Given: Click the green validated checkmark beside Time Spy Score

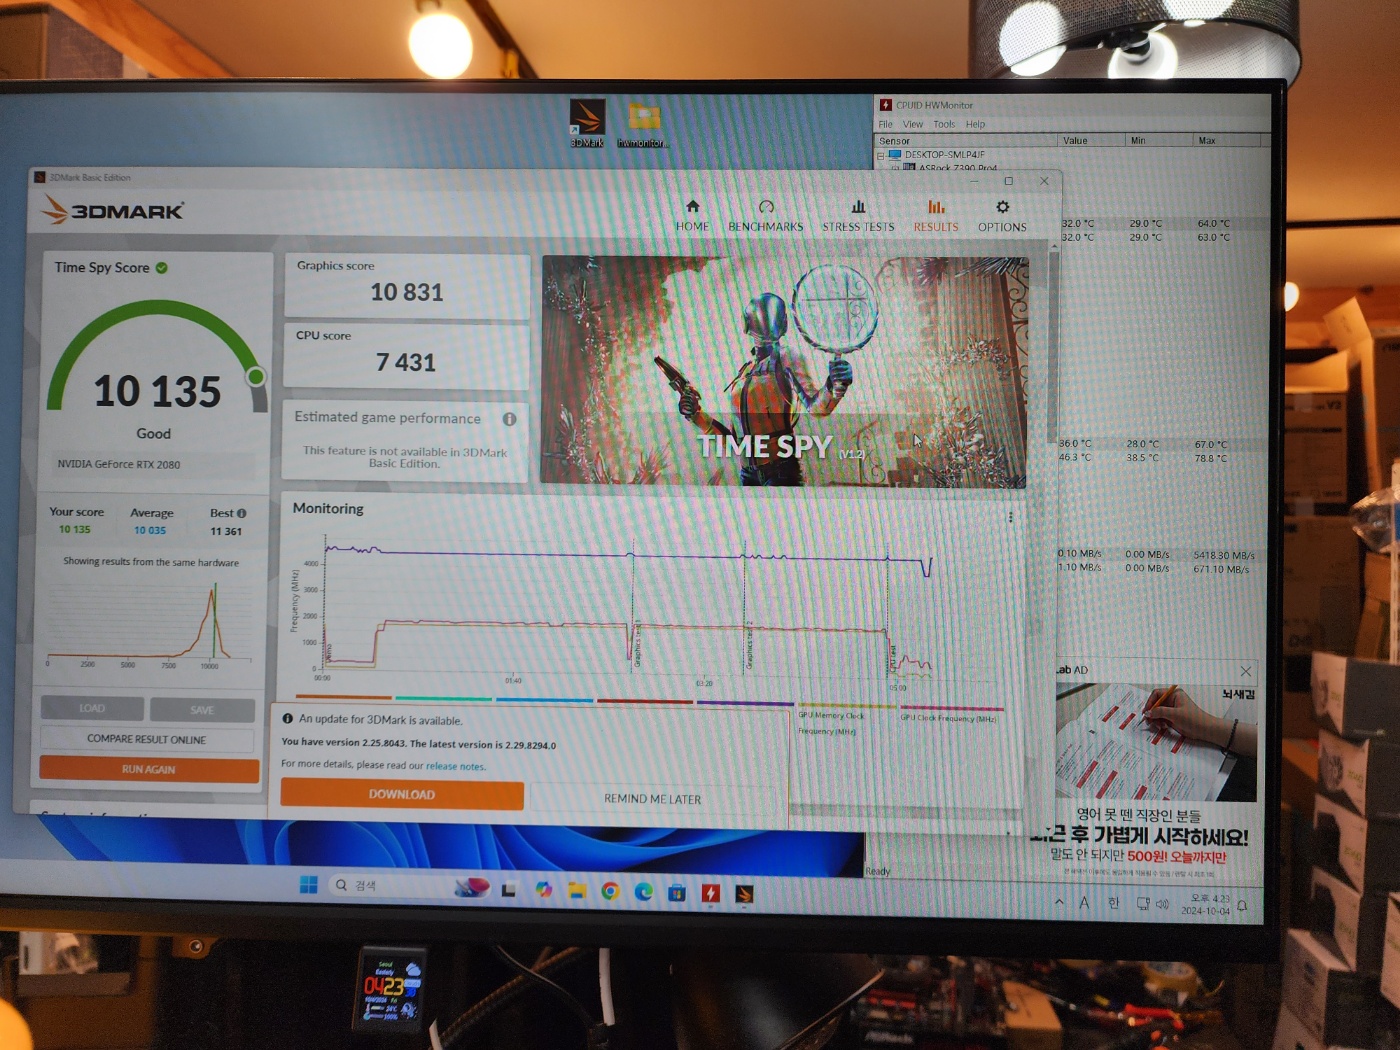Looking at the screenshot, I should click(161, 267).
